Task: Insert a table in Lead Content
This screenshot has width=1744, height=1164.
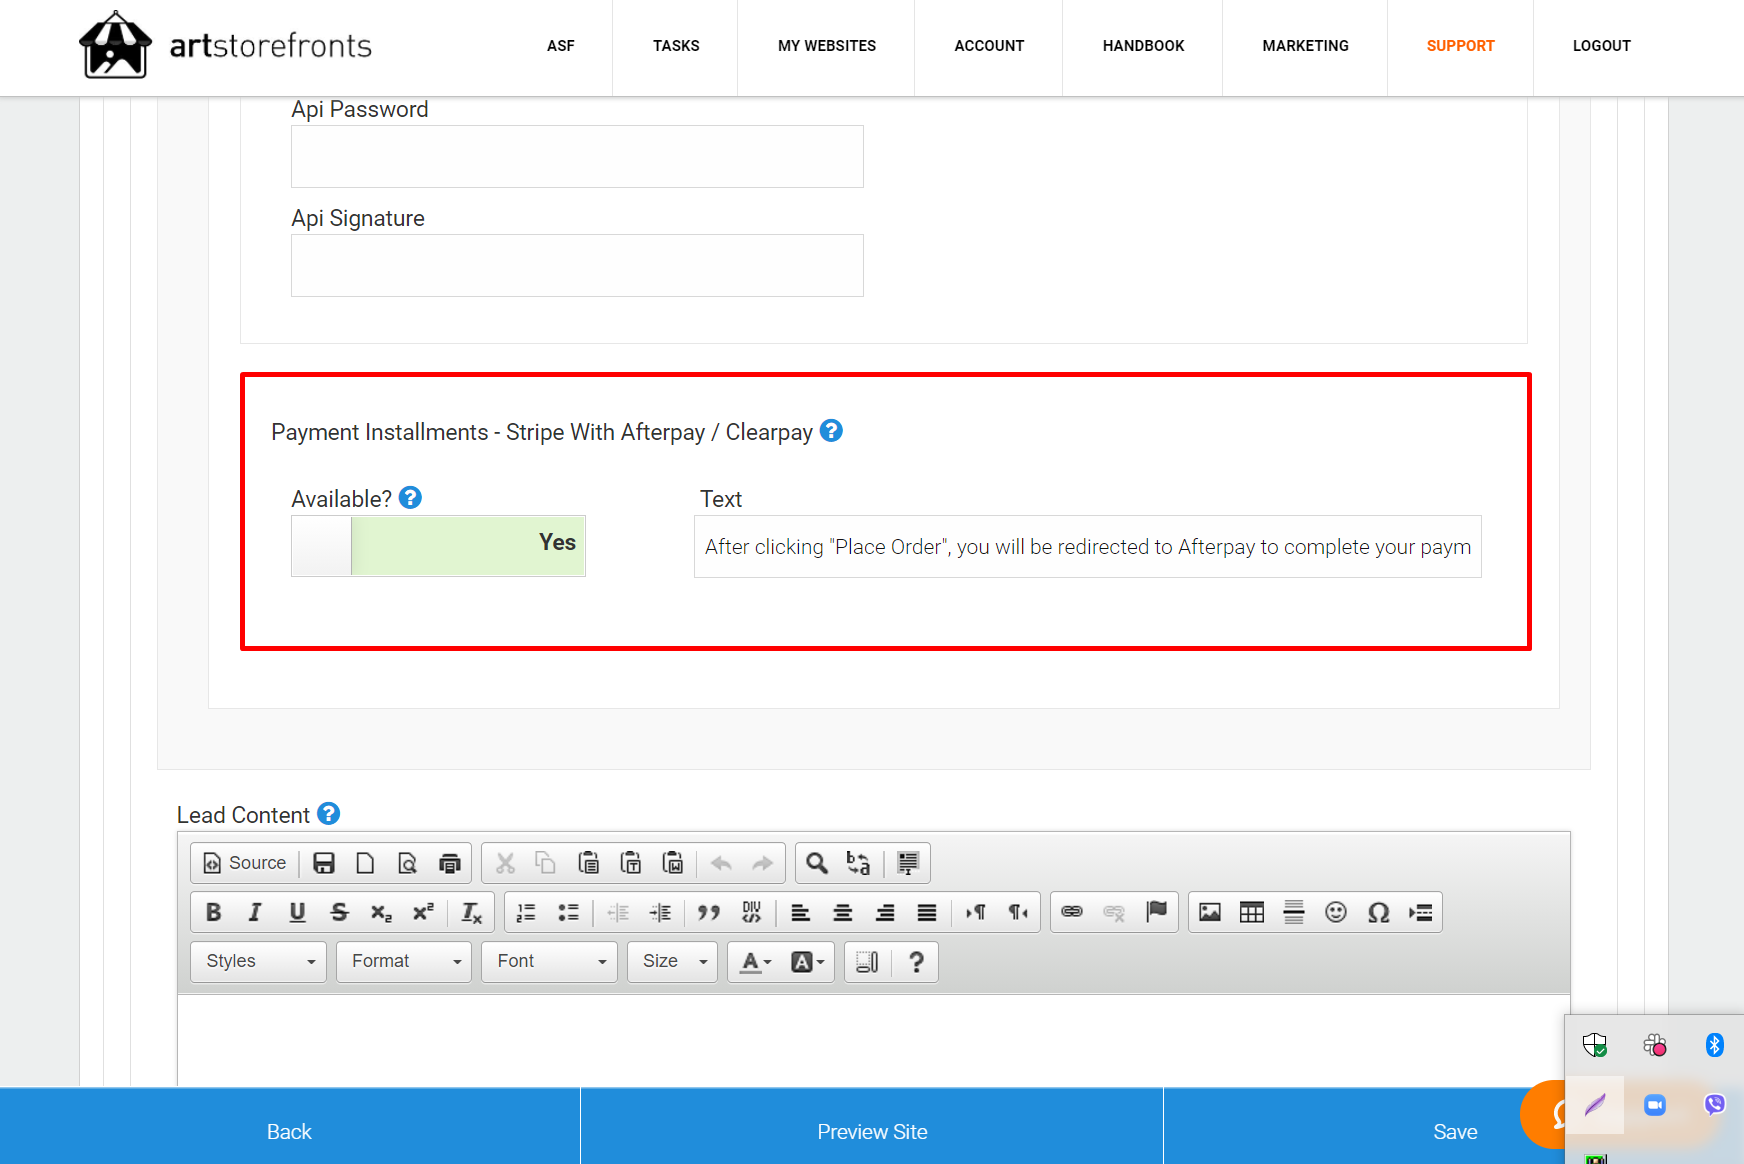Action: click(1251, 912)
